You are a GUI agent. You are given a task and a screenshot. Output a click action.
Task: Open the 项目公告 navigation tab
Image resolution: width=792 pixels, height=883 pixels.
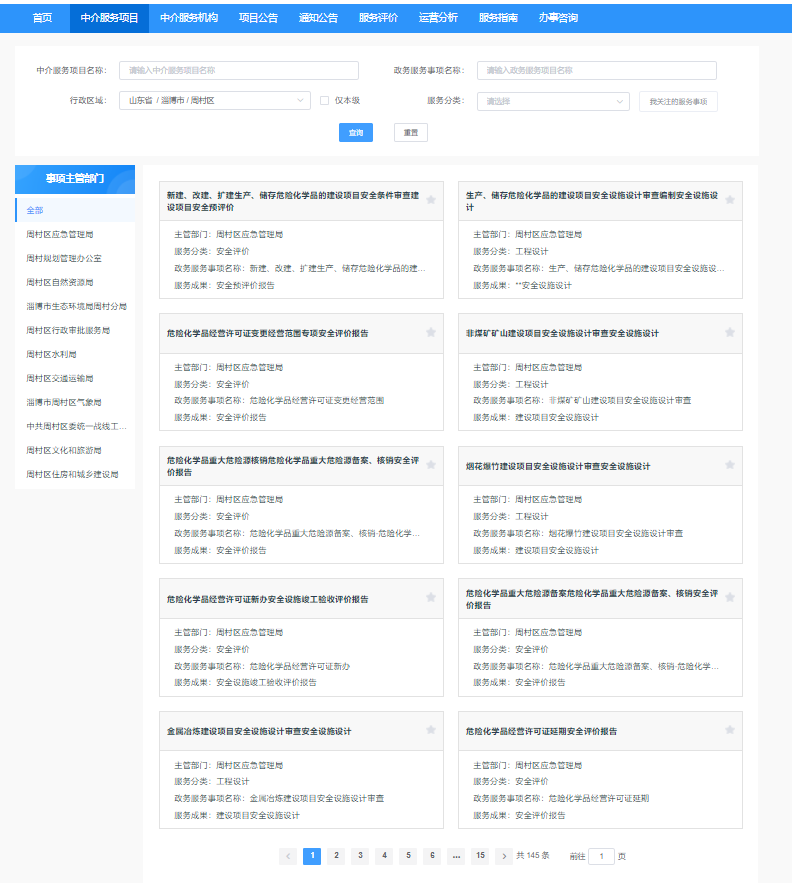[x=258, y=18]
